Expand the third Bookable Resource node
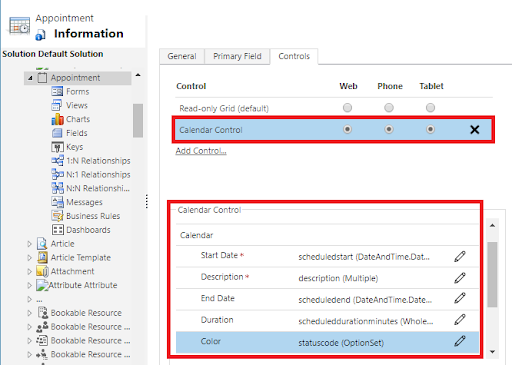The width and height of the screenshot is (512, 365). [x=29, y=341]
